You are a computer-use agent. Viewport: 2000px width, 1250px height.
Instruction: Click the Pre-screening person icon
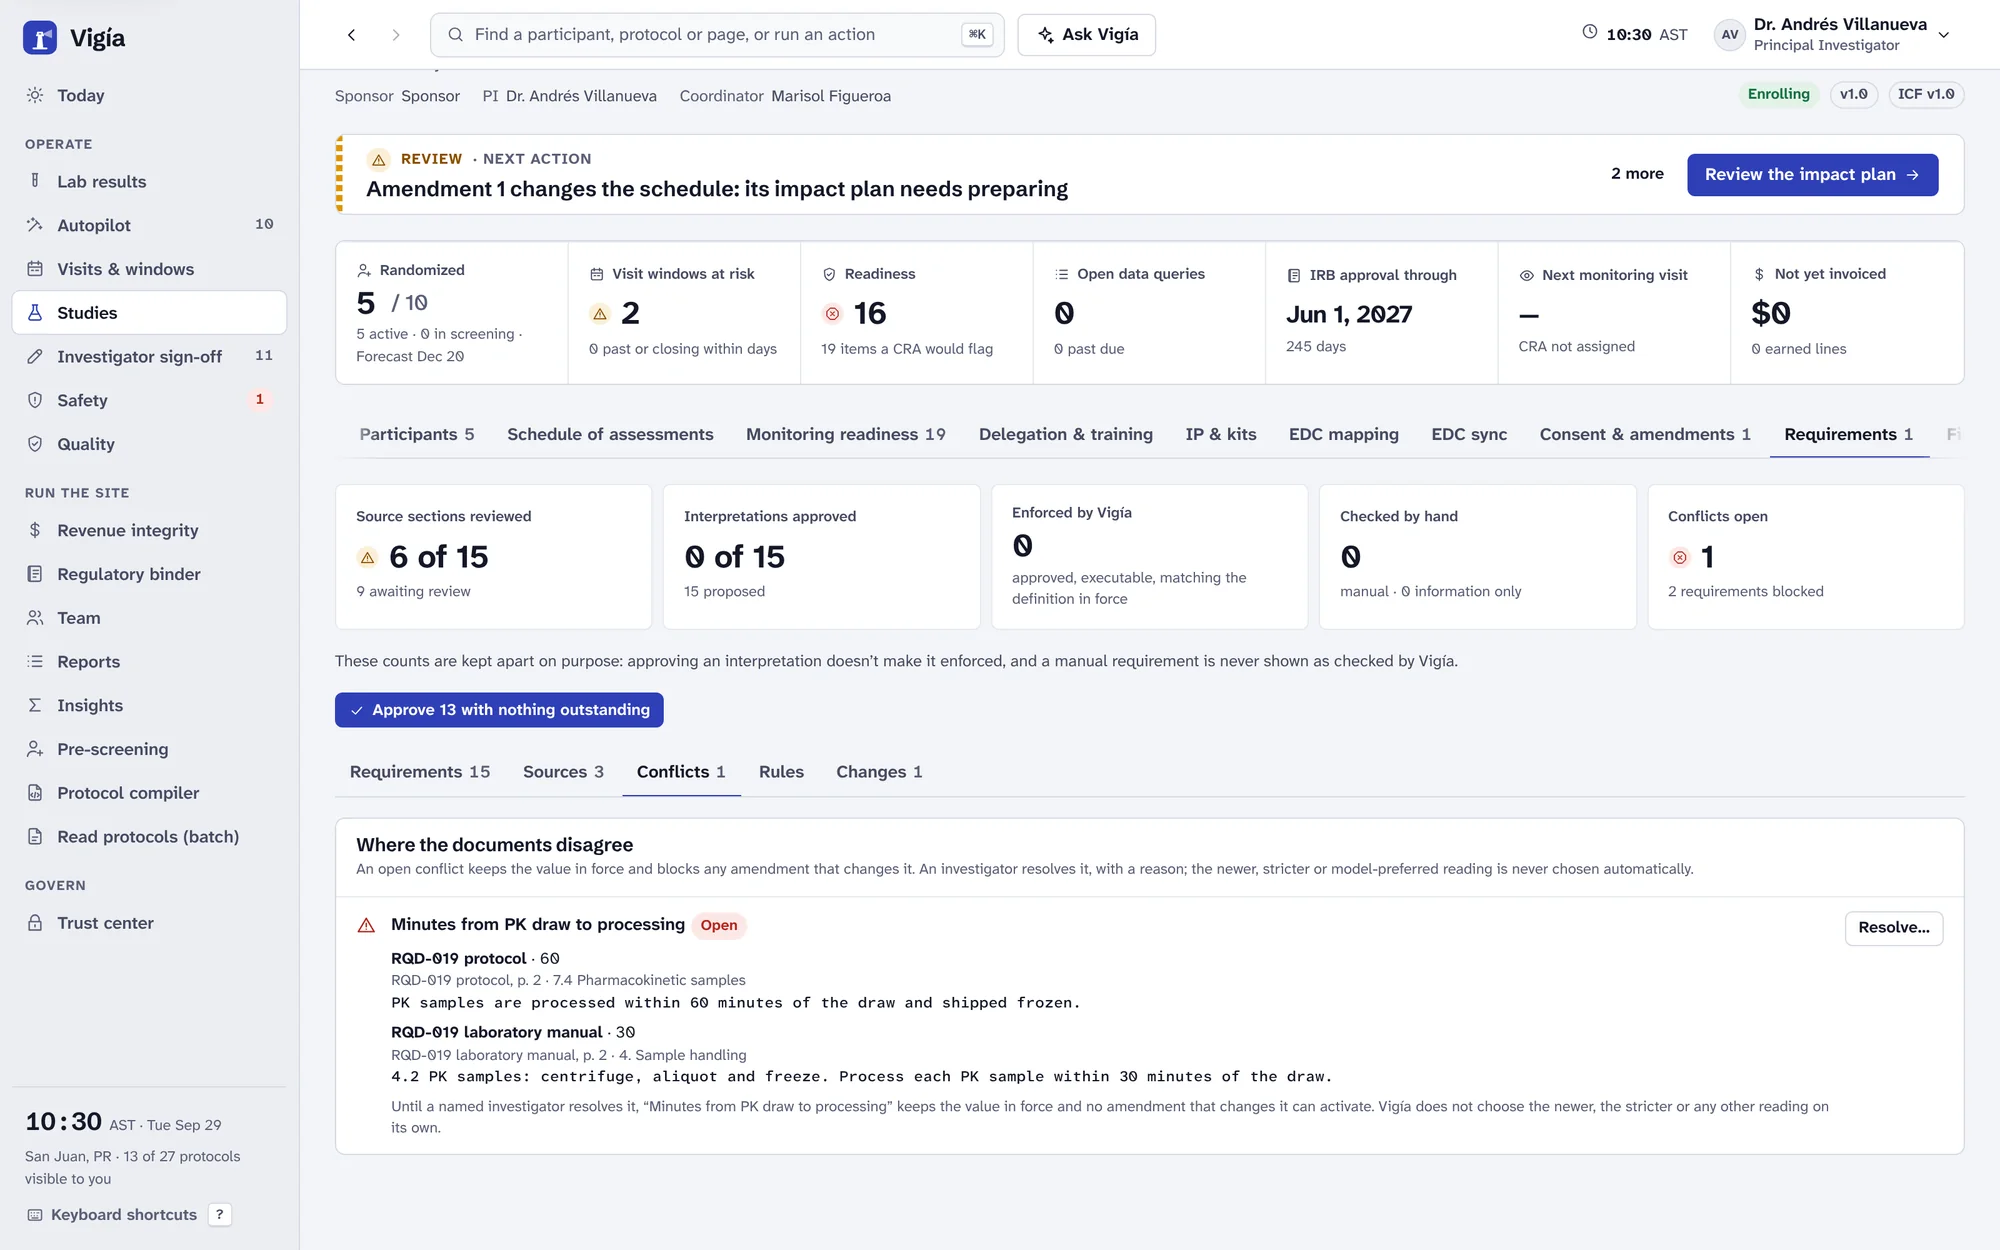tap(35, 749)
